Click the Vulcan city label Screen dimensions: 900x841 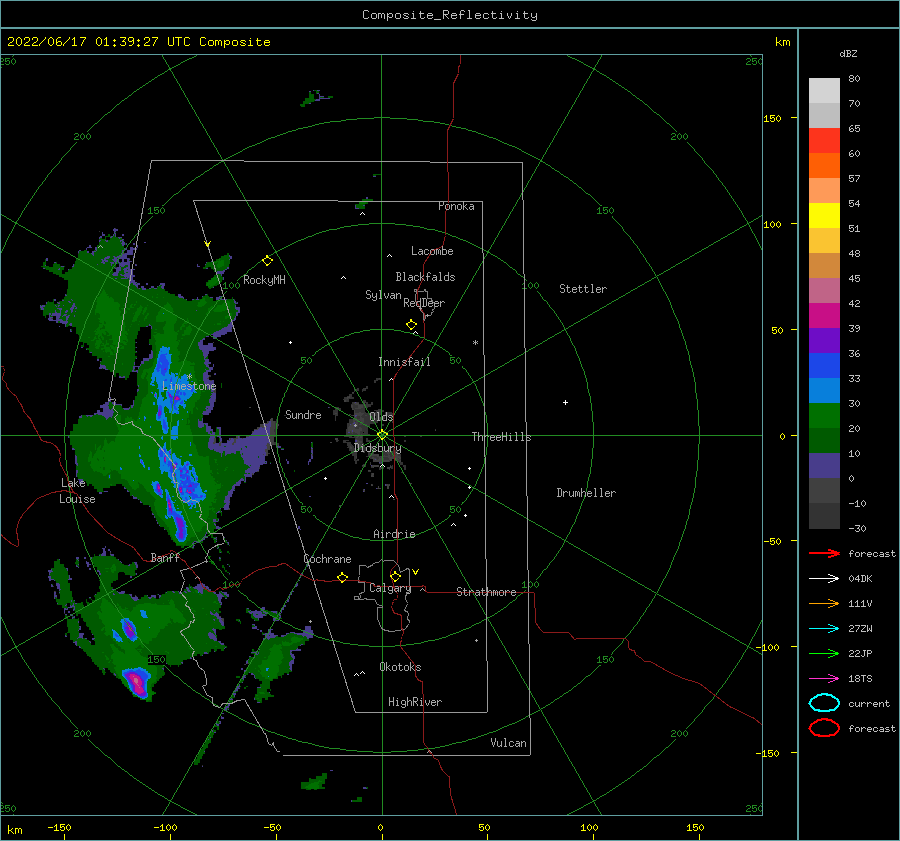[x=508, y=743]
